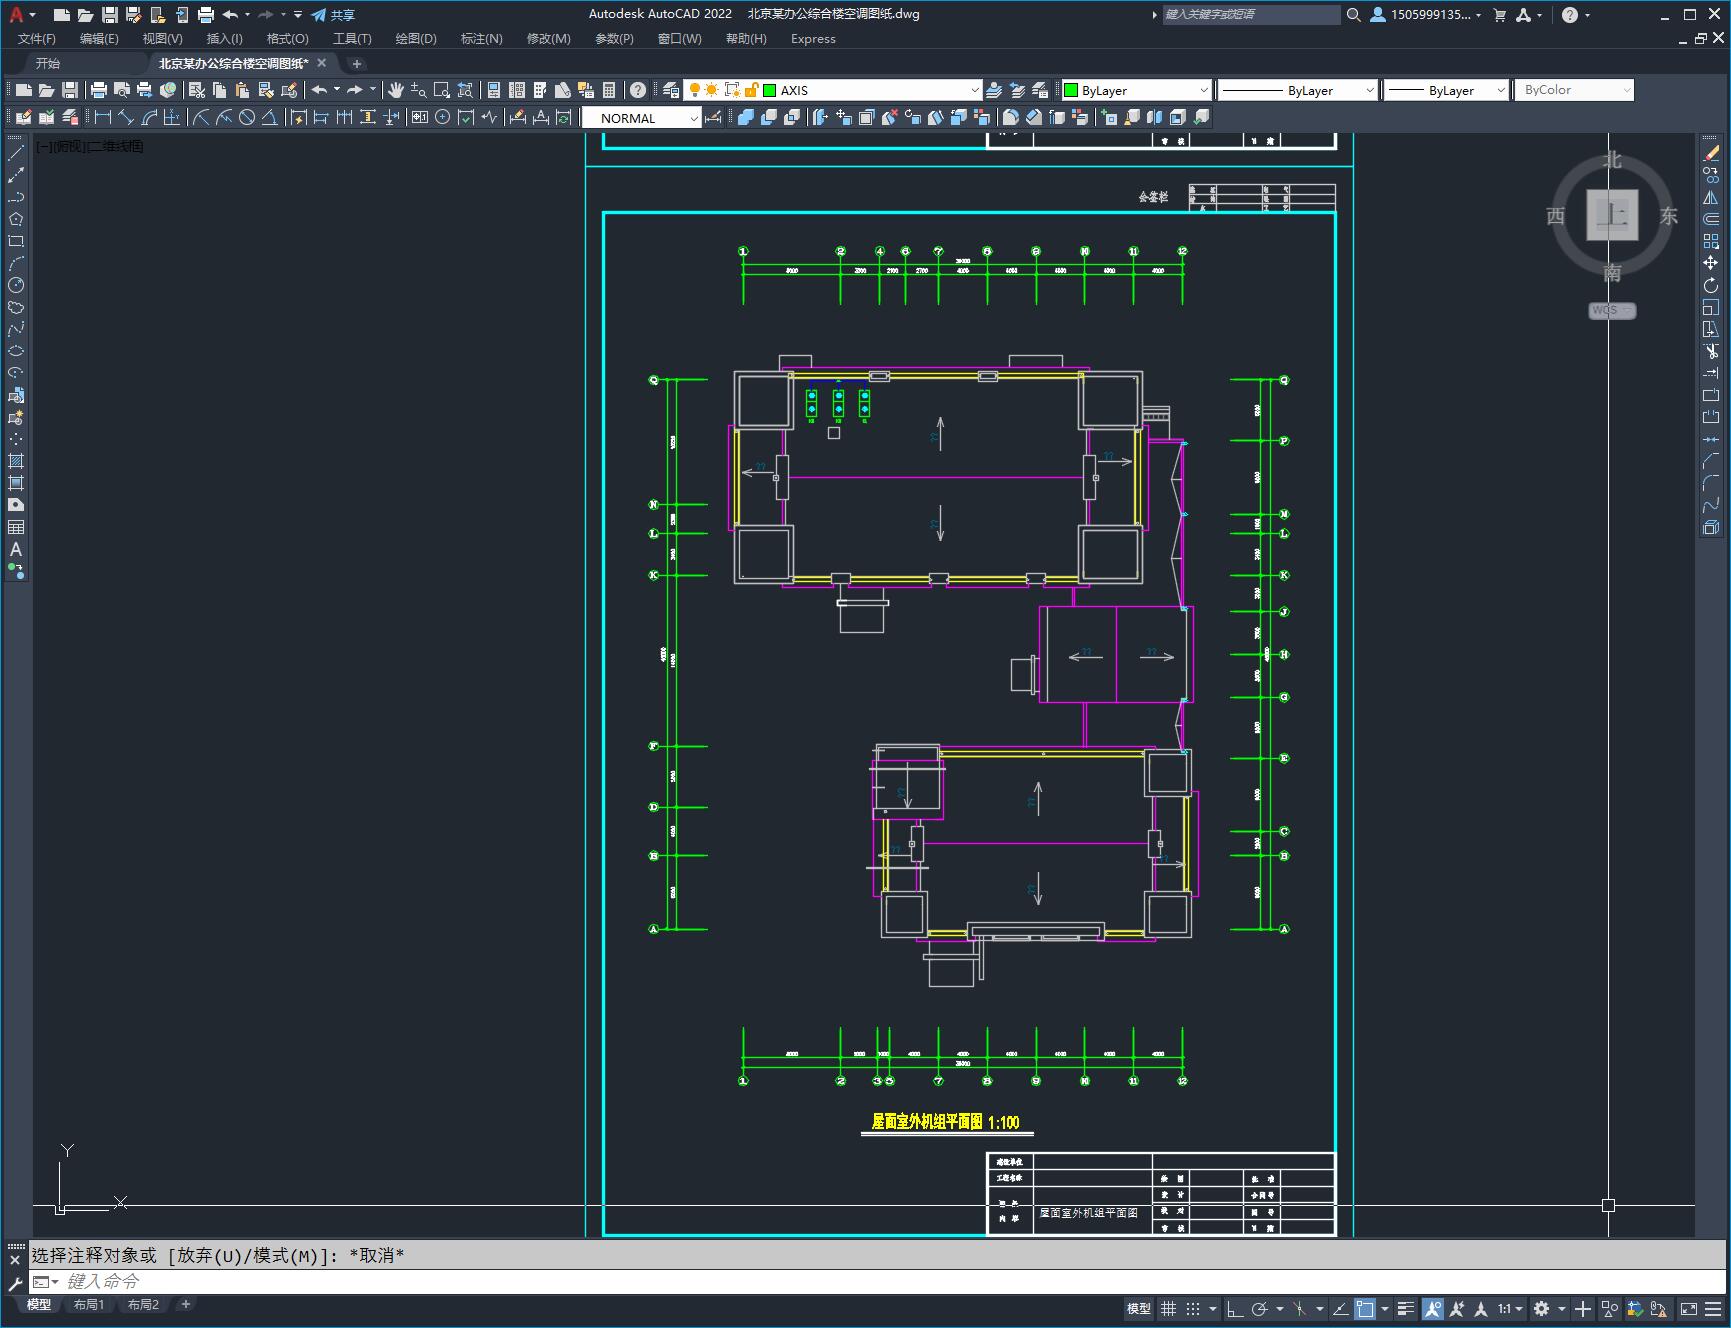This screenshot has height=1328, width=1731.
Task: Open the ByLayer linetype dropdown
Action: click(1369, 90)
